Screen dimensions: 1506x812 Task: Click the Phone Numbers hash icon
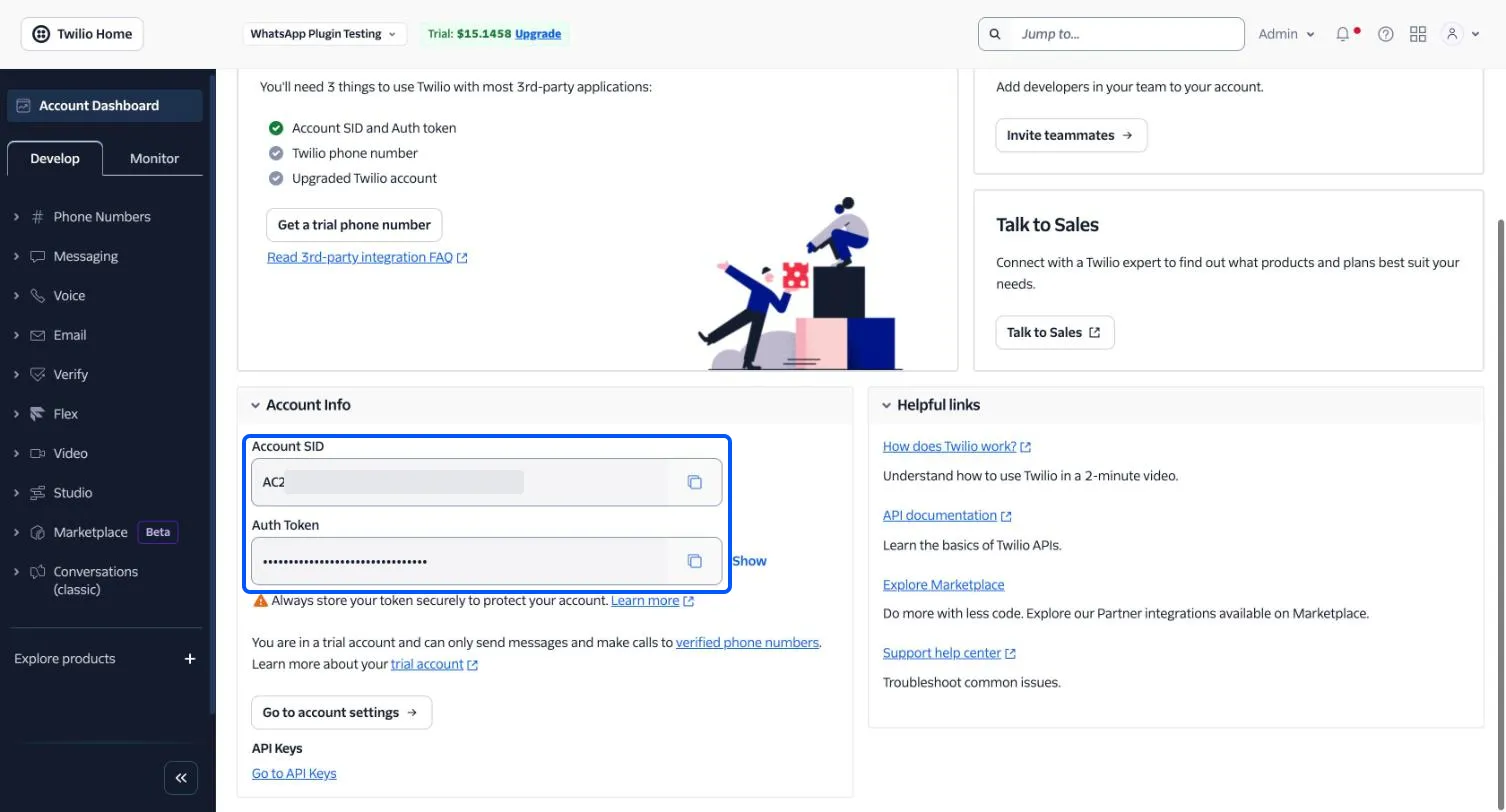(38, 217)
